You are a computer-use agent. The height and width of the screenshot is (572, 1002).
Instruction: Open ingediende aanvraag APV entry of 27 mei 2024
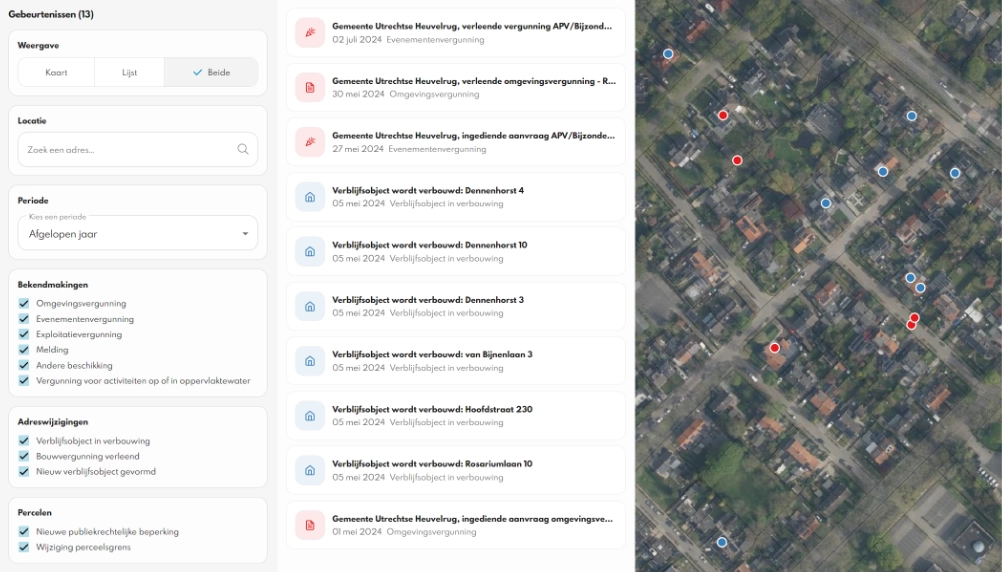tap(456, 142)
